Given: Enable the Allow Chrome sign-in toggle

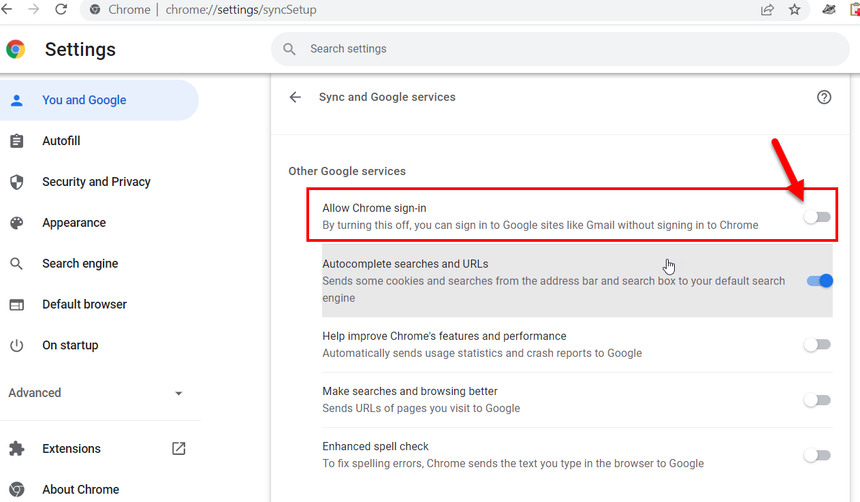Looking at the screenshot, I should 817,217.
